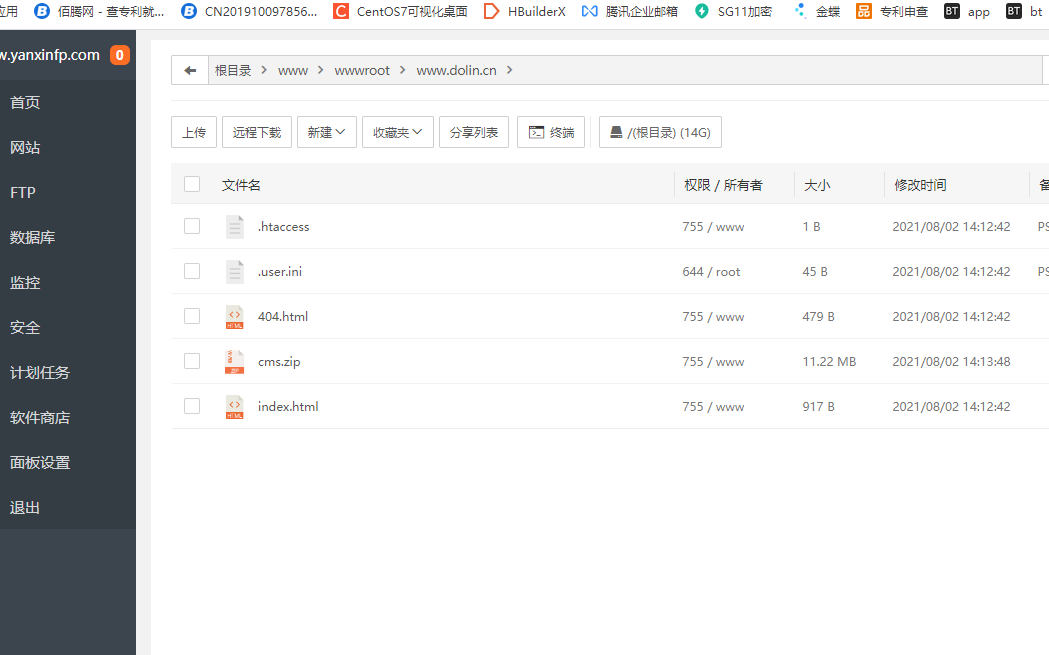Click the .user.ini file icon
1049x655 pixels.
235,272
